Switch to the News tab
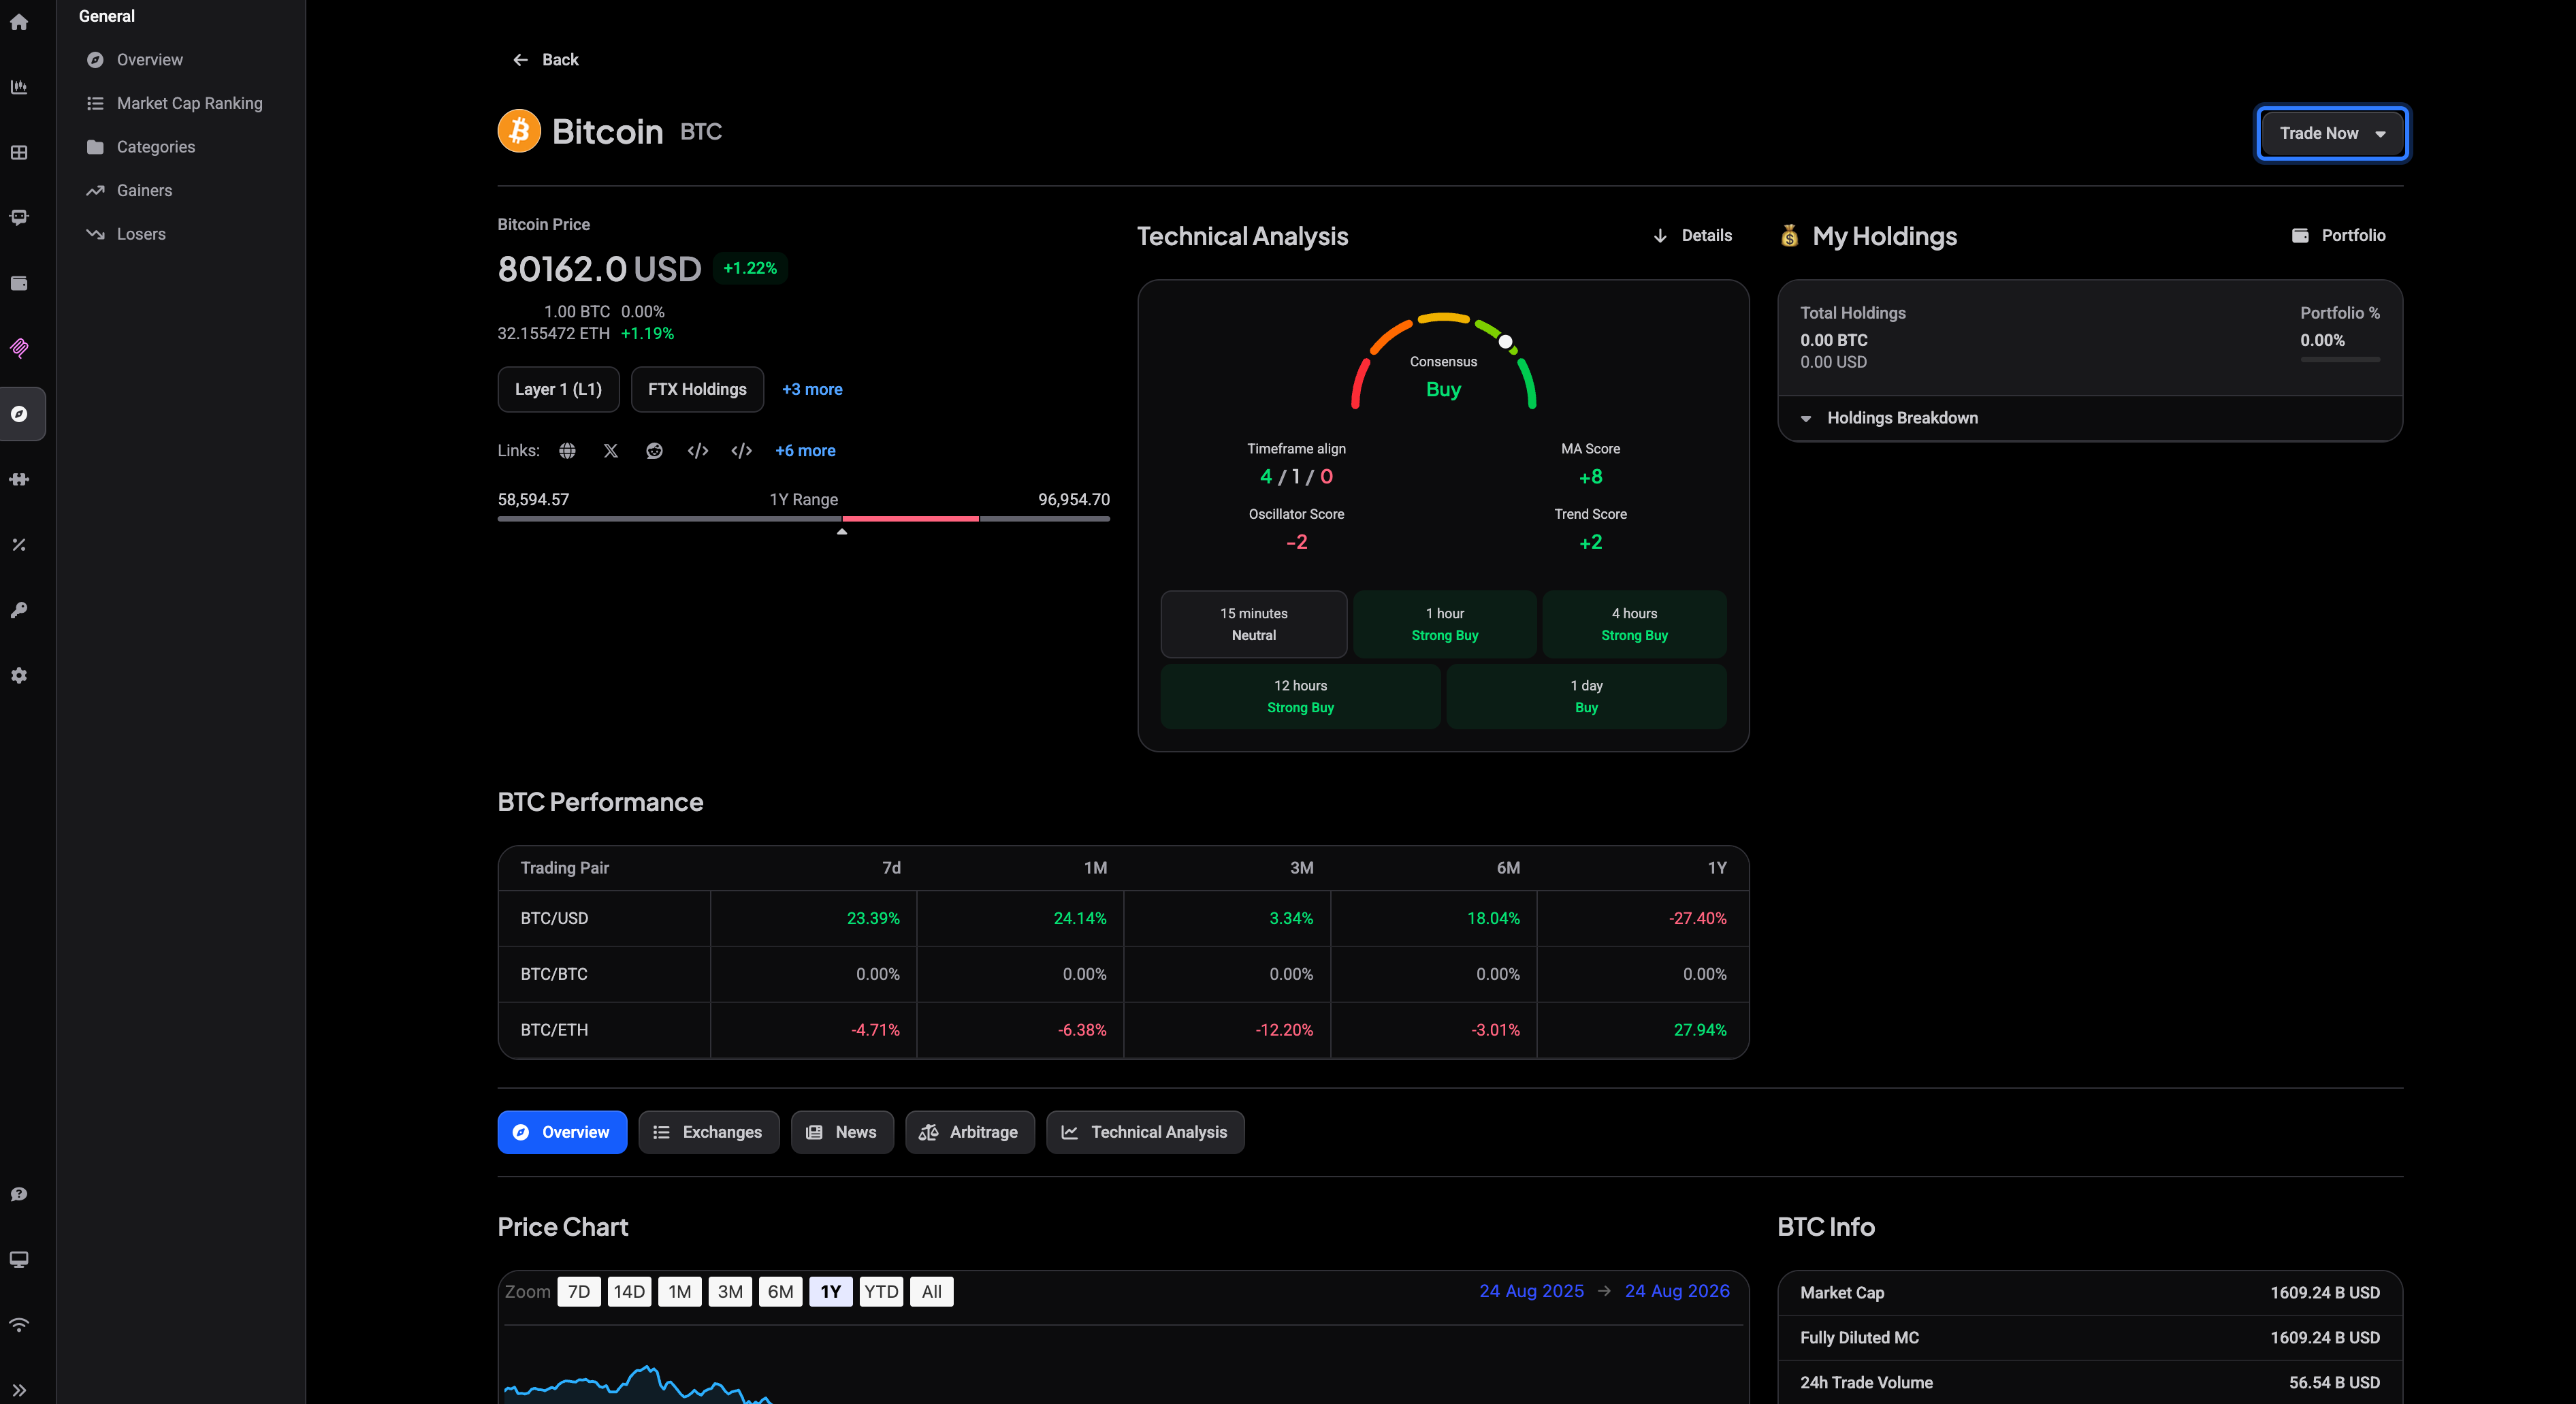 click(842, 1132)
